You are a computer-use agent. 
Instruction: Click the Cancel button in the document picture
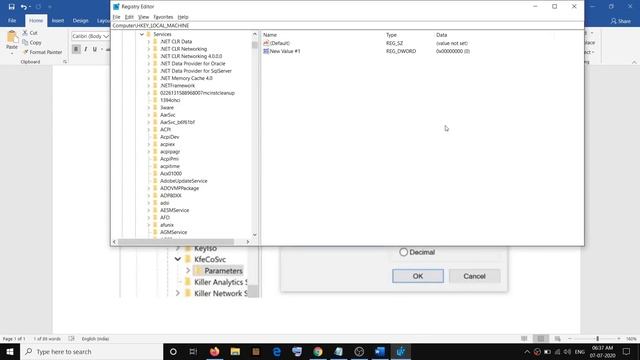pyautogui.click(x=474, y=276)
